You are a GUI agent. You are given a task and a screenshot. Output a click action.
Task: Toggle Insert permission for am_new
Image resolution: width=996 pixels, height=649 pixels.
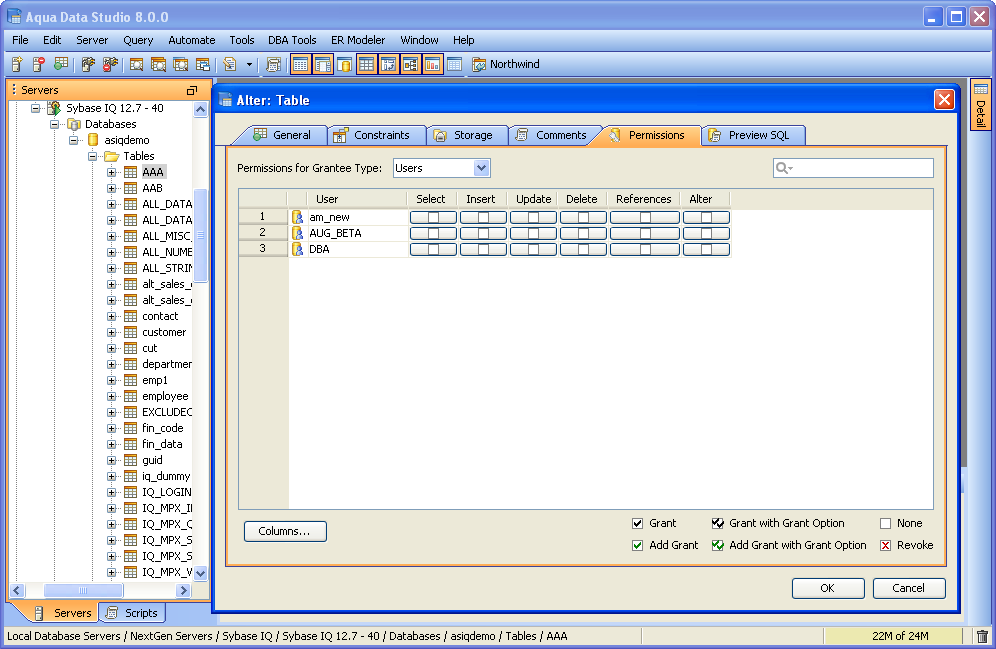click(x=483, y=217)
